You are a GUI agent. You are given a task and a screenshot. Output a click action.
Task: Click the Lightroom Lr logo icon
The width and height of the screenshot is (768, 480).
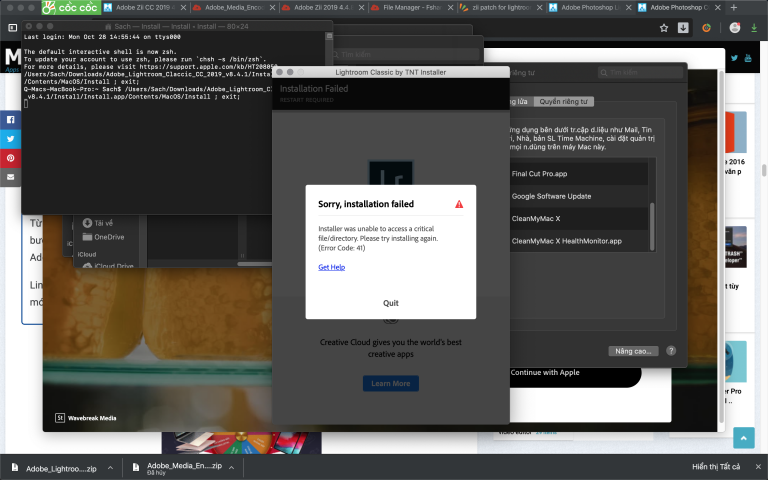390,172
